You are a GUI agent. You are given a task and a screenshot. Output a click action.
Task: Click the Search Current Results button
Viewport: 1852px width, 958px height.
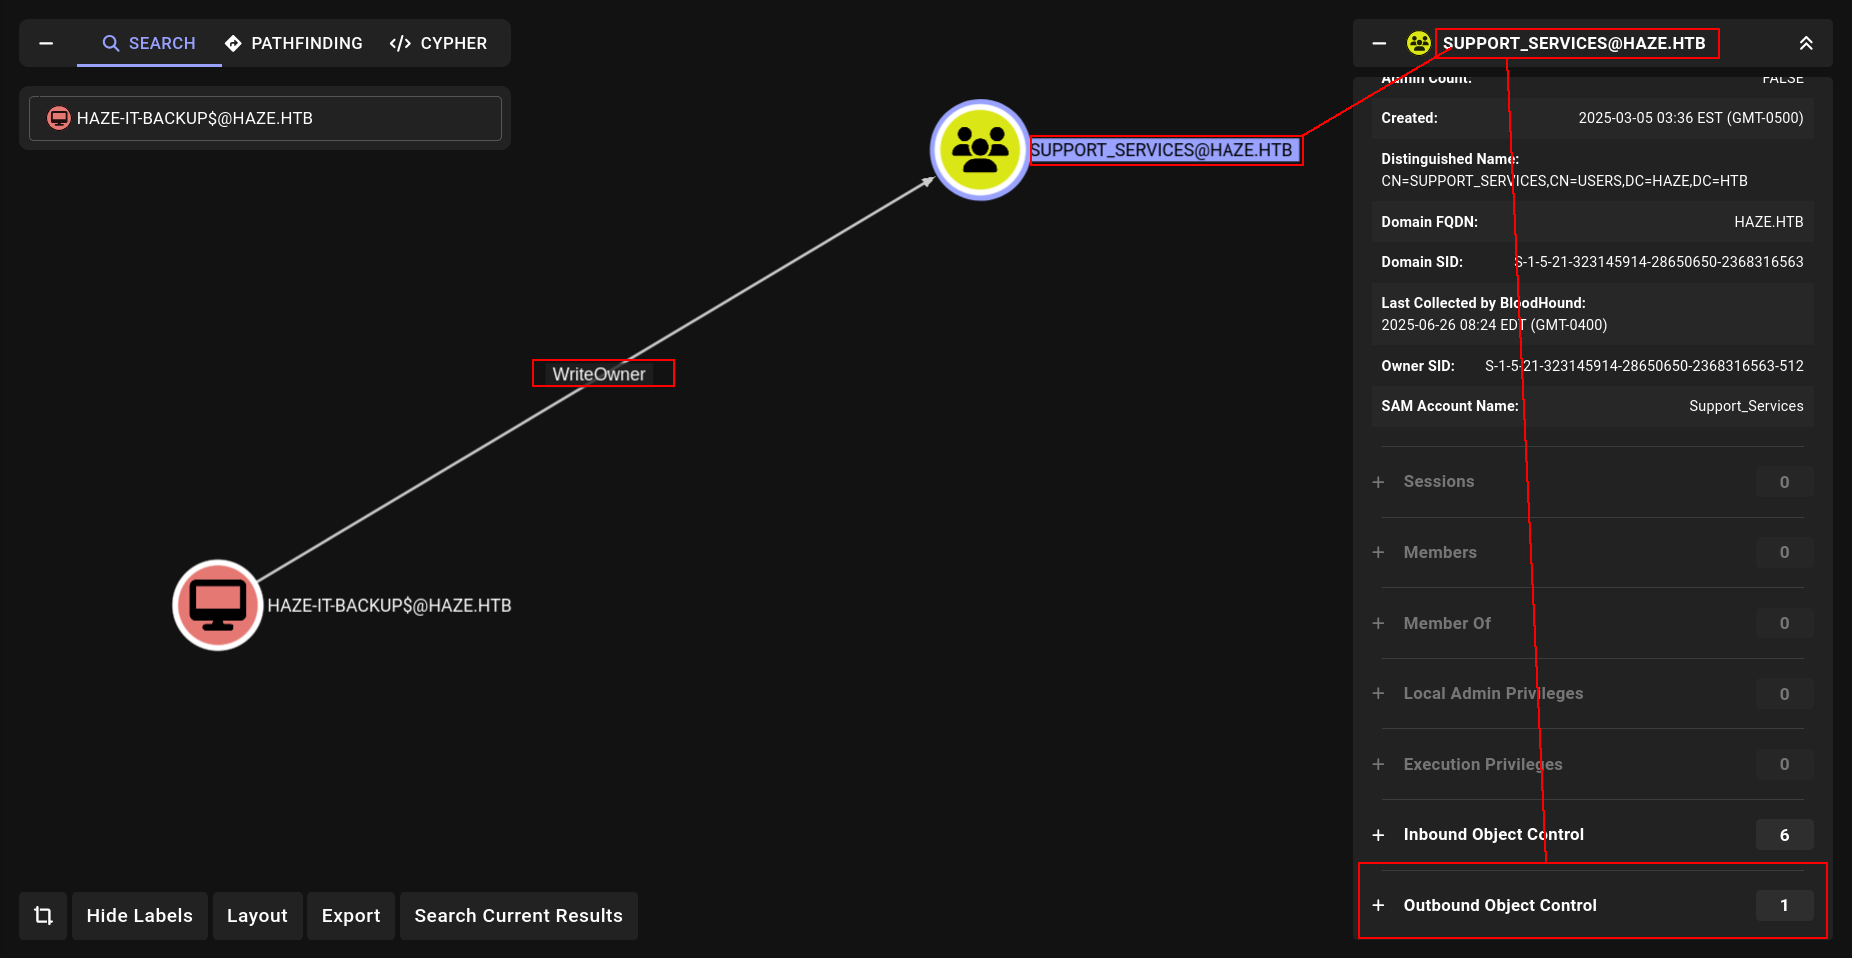tap(519, 916)
